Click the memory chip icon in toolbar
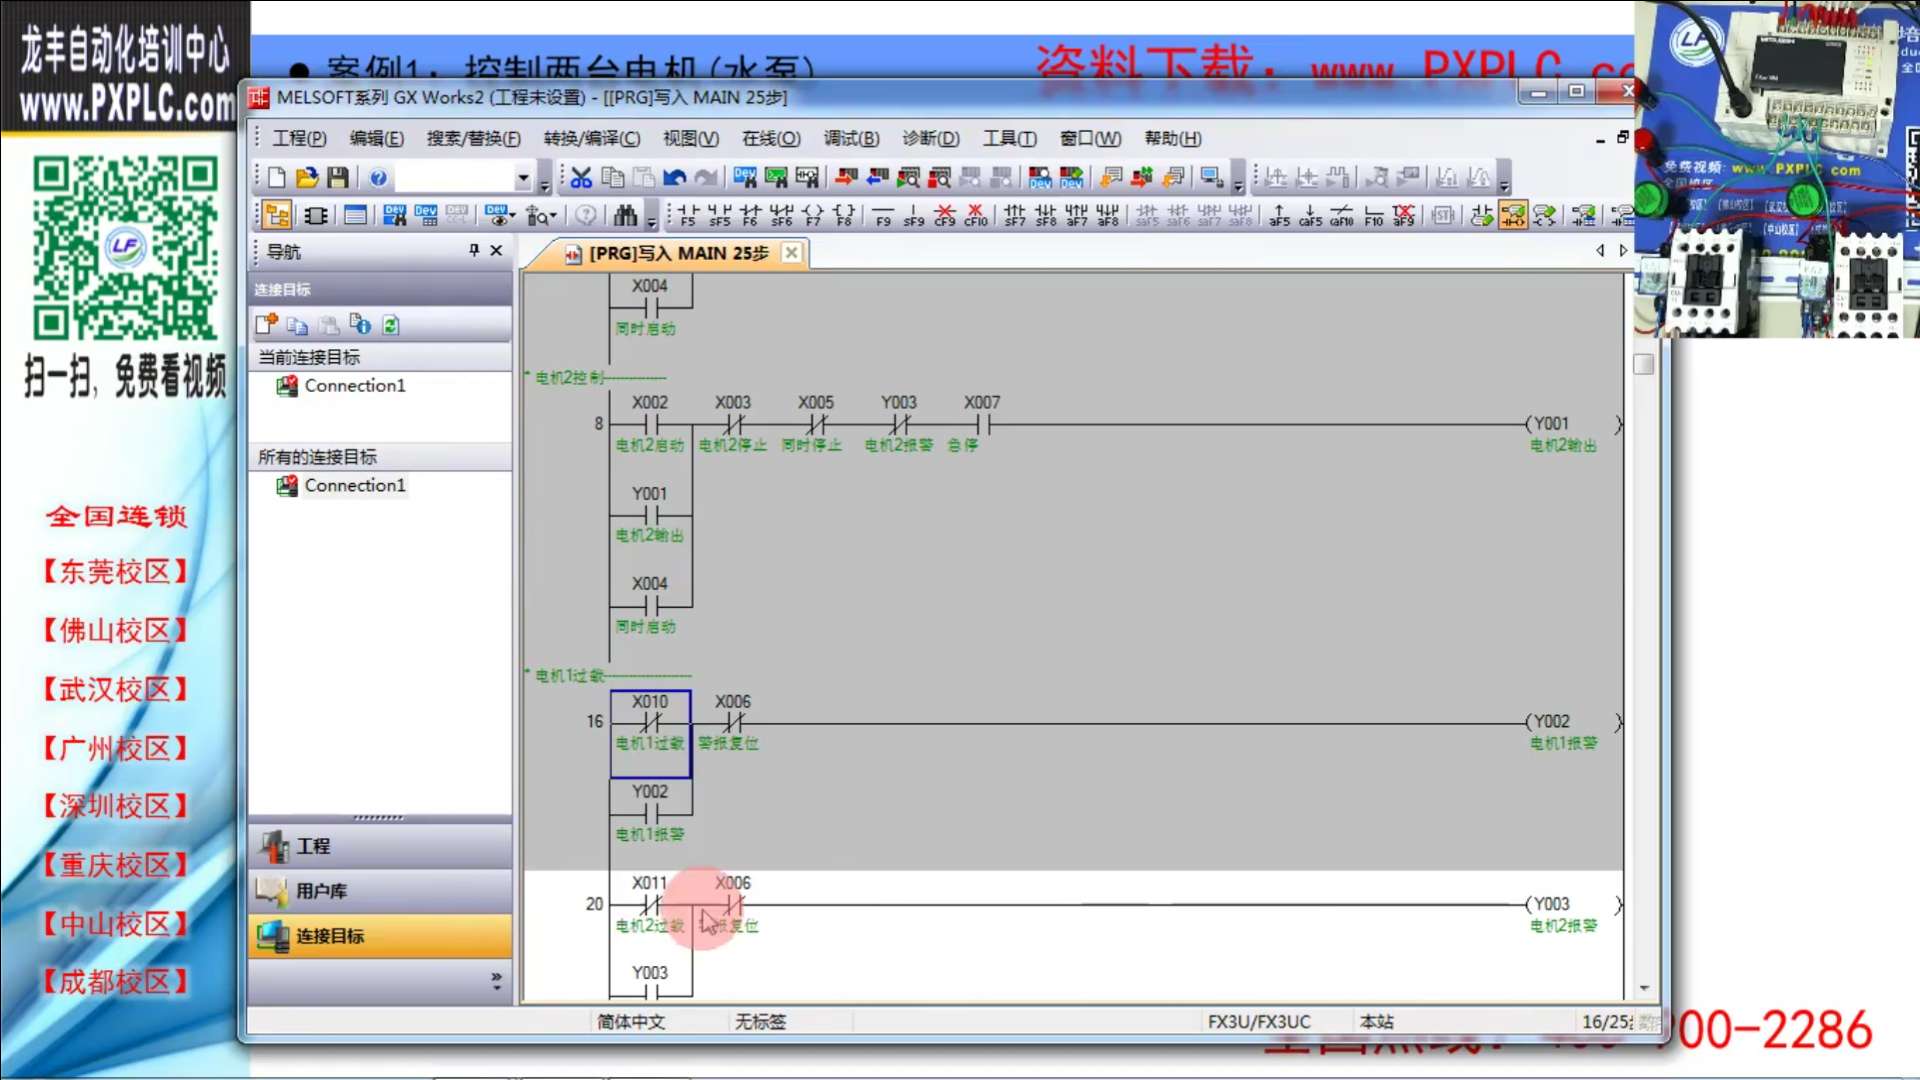 (x=316, y=215)
